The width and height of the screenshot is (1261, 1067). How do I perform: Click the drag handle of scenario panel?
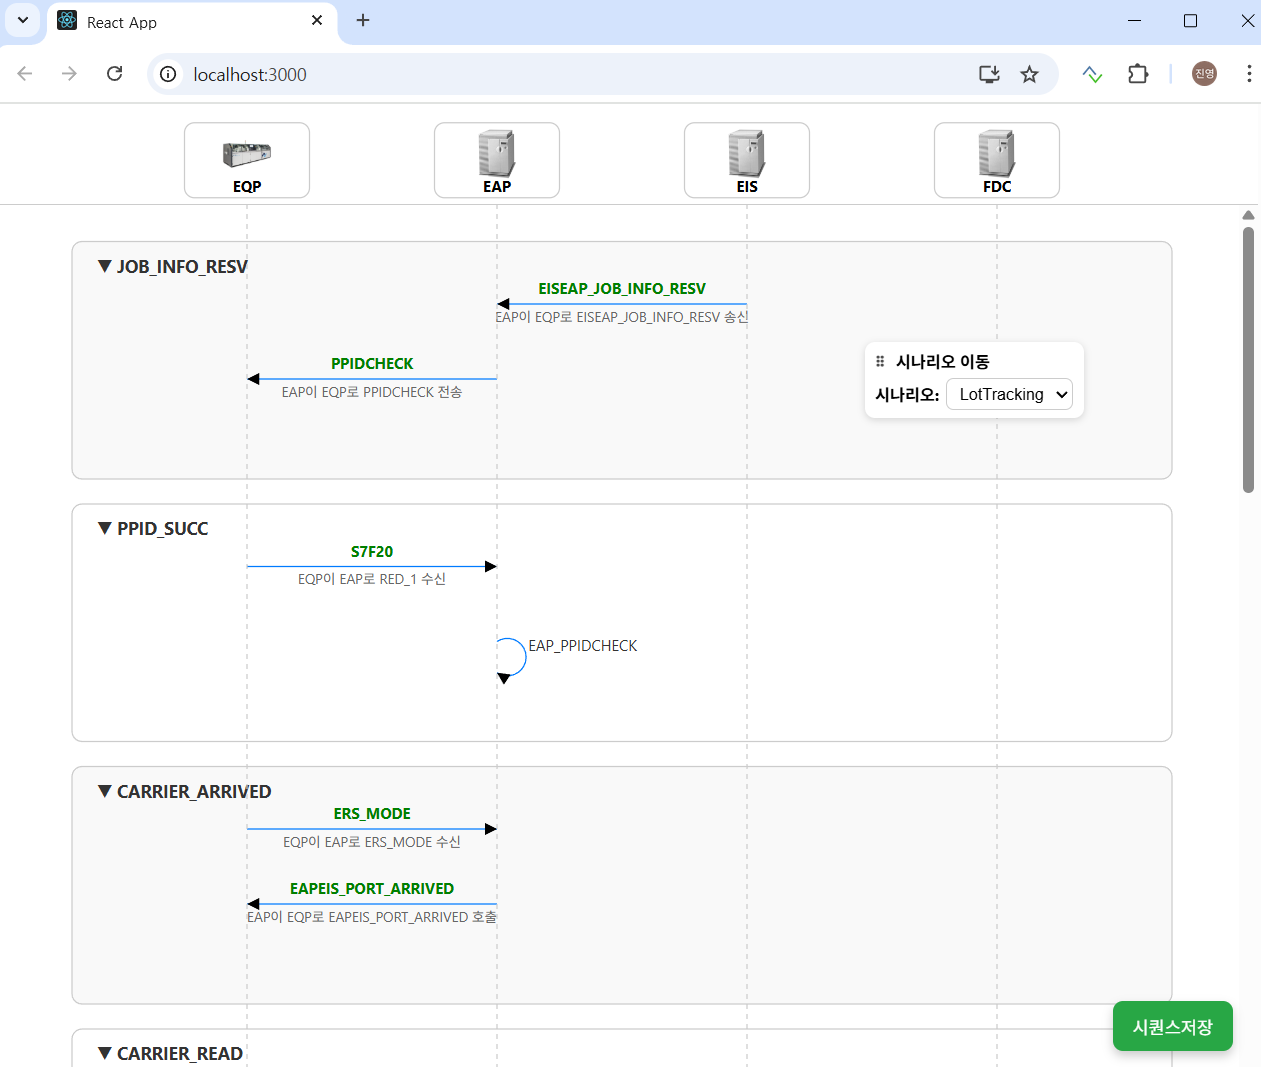coord(880,362)
